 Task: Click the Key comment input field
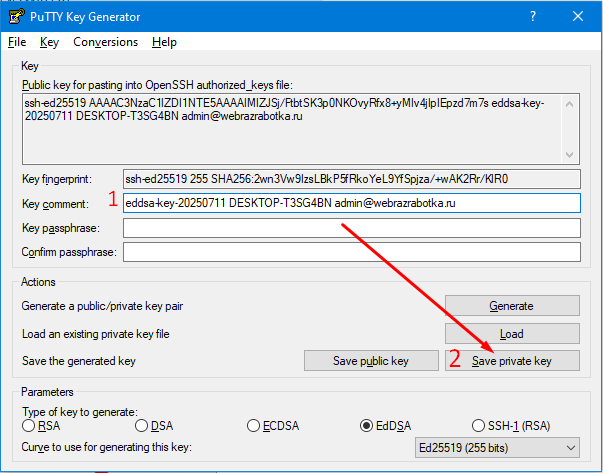click(x=350, y=203)
